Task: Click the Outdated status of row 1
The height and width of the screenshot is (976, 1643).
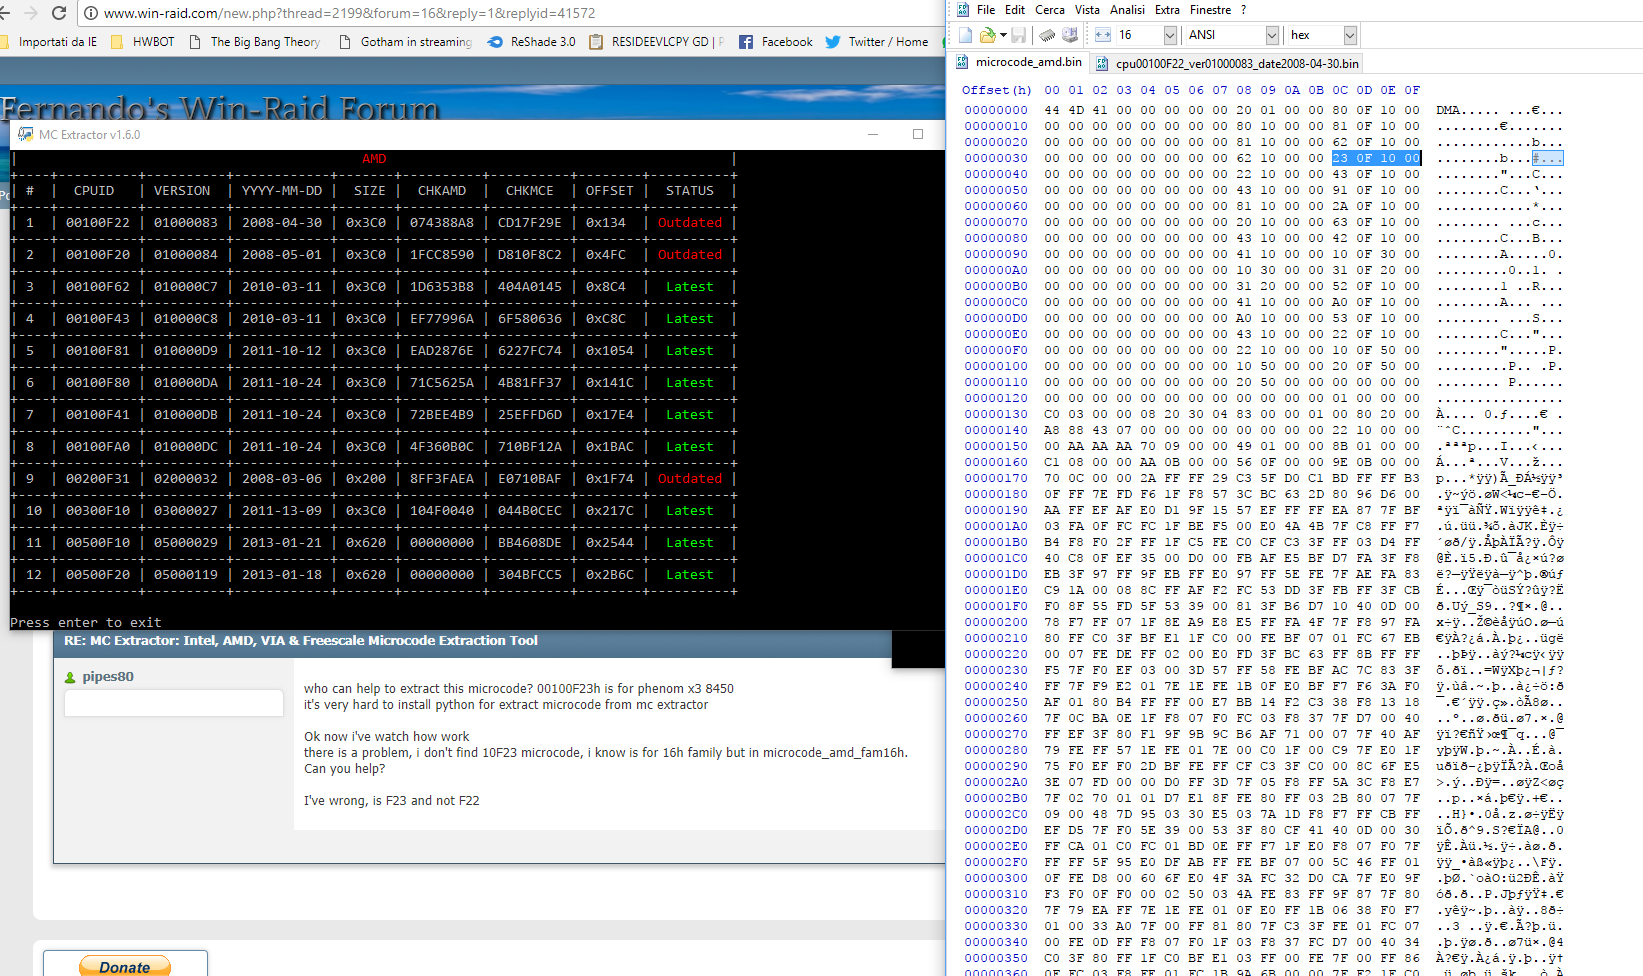Action: (x=690, y=222)
